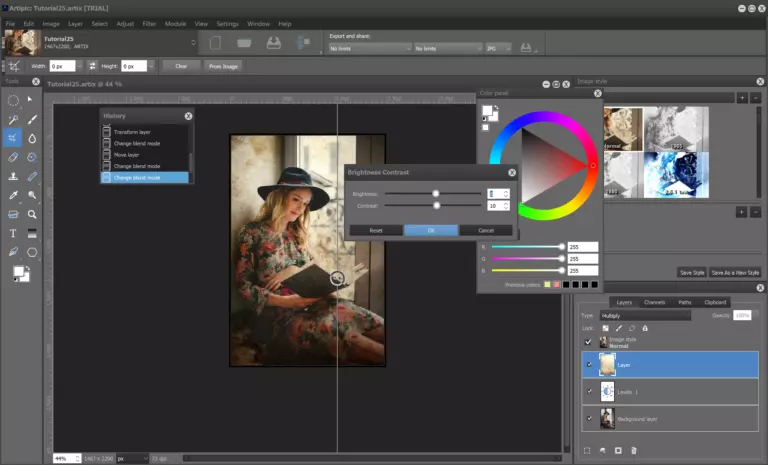
Task: Open the Filter menu
Action: coord(149,23)
